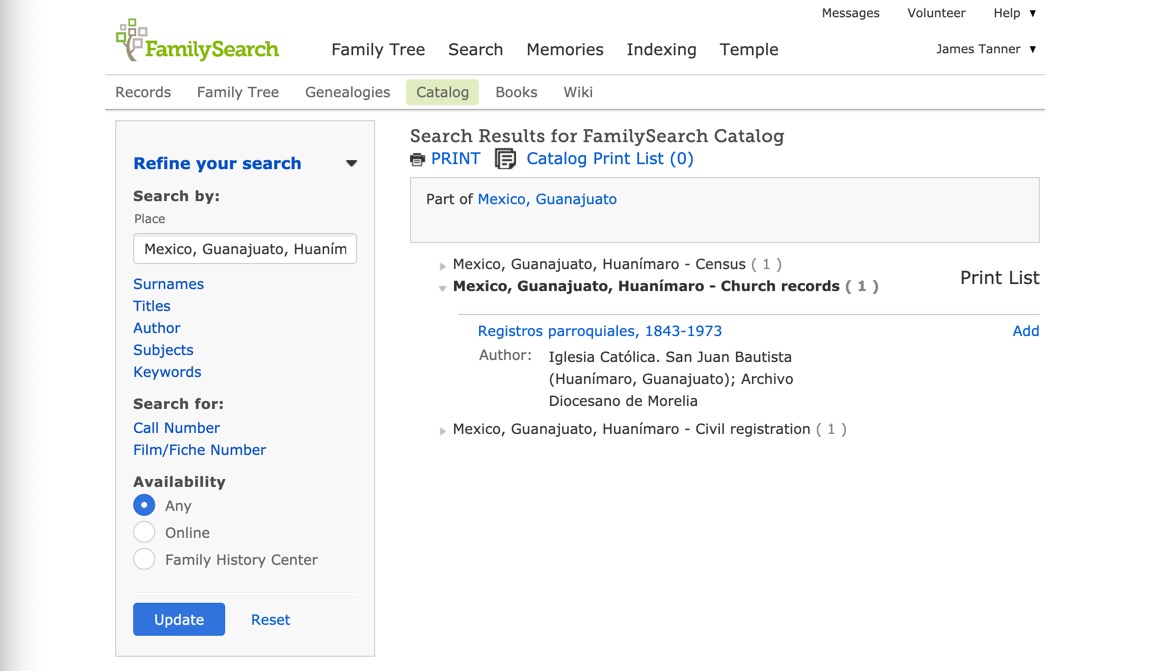This screenshot has width=1150, height=671.
Task: Open the Help dropdown menu
Action: 1015,13
